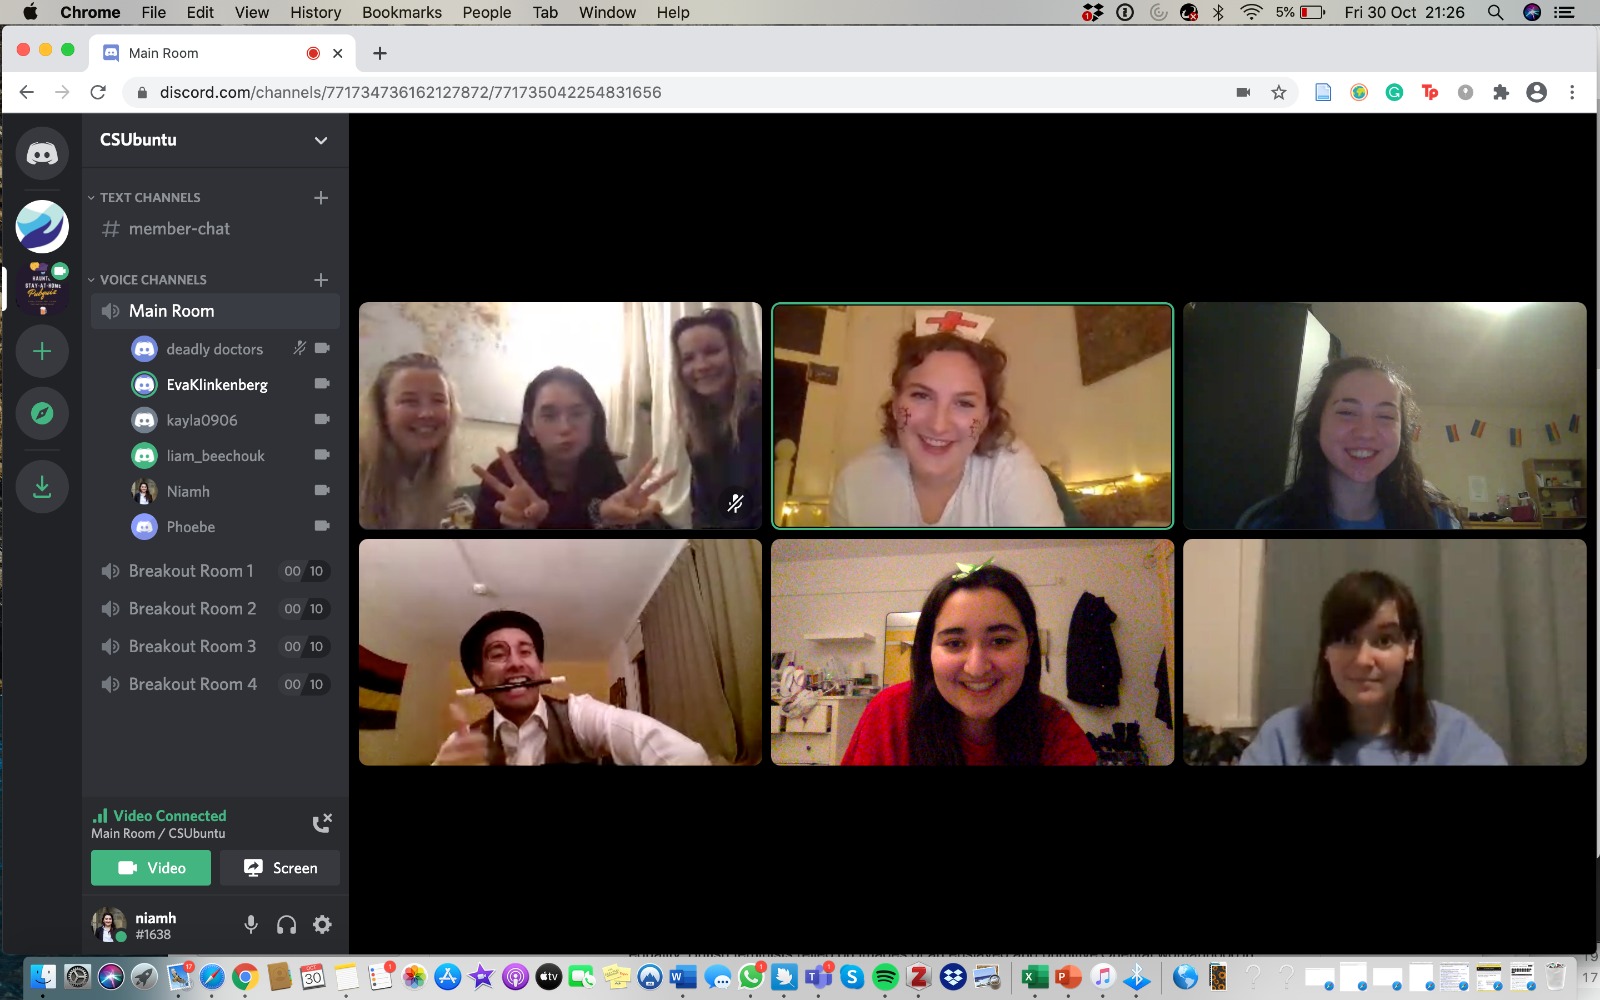Select the Main Room voice channel
This screenshot has width=1600, height=1000.
tap(215, 311)
